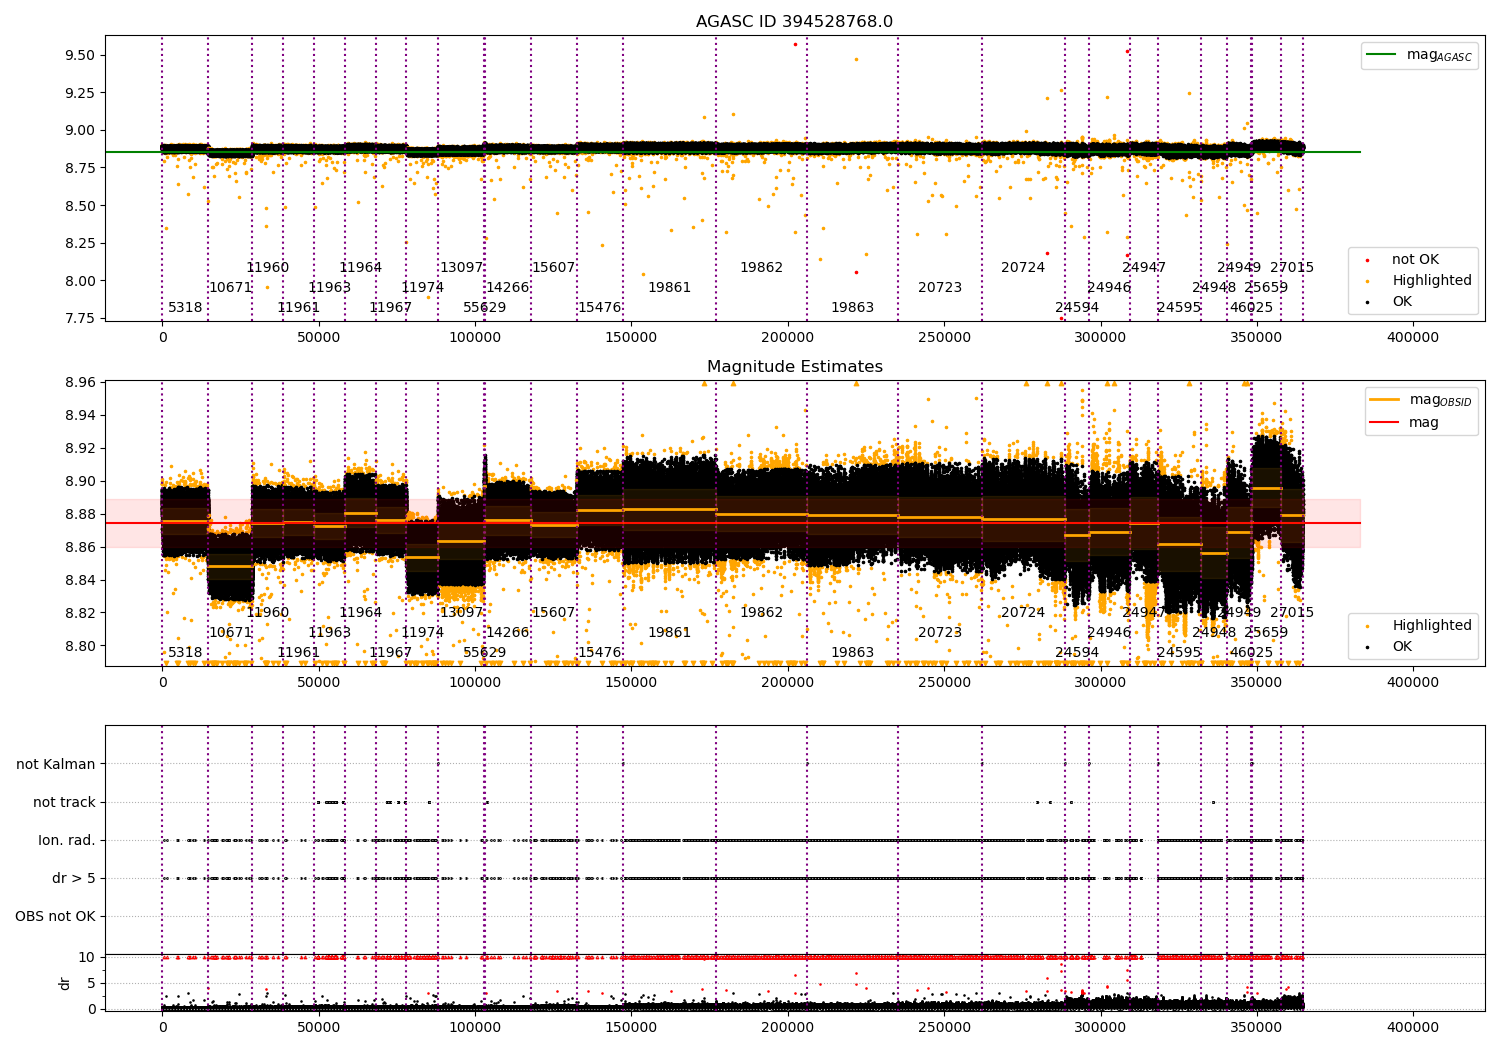This screenshot has height=1050, width=1500.
Task: Click the 150000 x-axis tick in middle plot
Action: click(632, 683)
